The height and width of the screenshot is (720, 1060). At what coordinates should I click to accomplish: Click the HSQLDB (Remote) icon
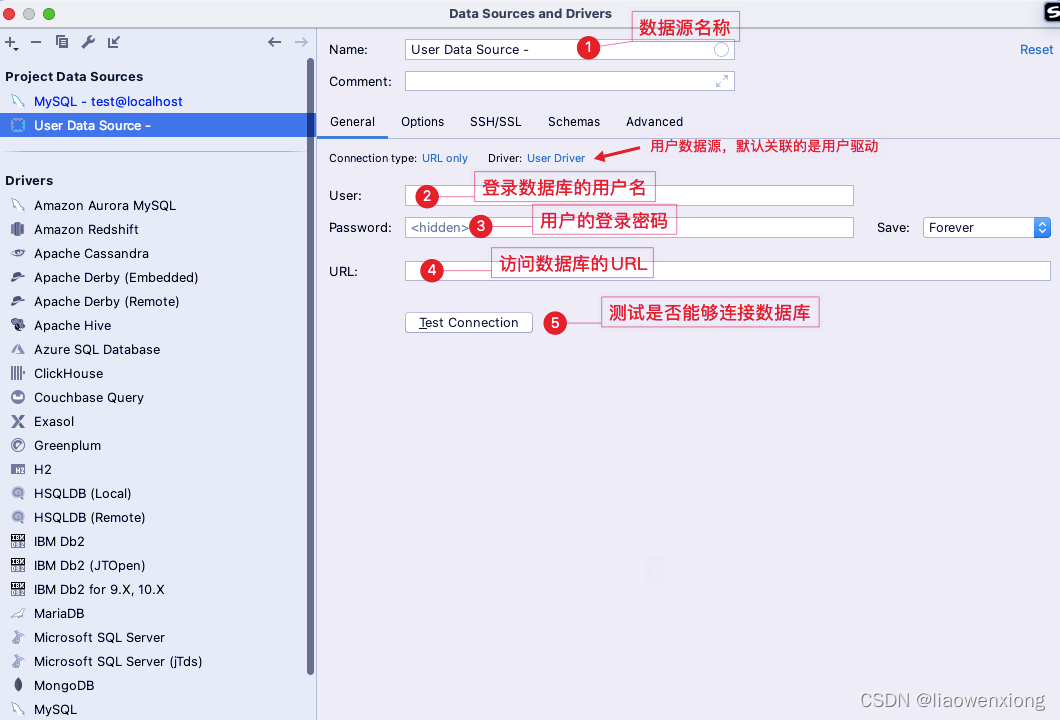click(18, 517)
